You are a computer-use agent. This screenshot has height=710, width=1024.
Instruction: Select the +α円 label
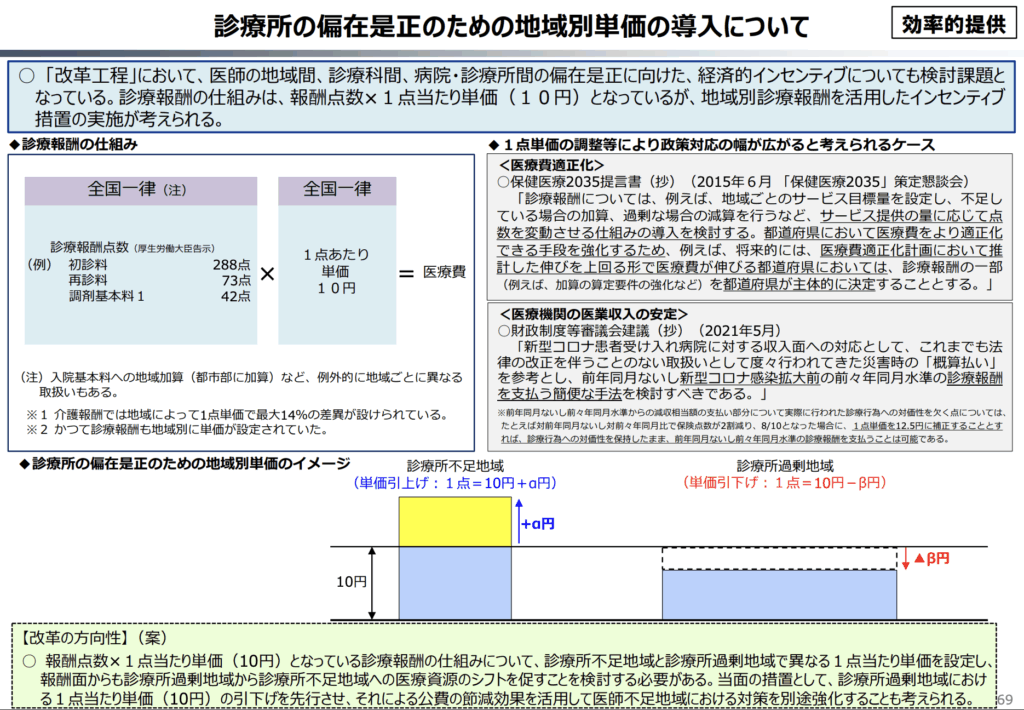click(x=538, y=524)
